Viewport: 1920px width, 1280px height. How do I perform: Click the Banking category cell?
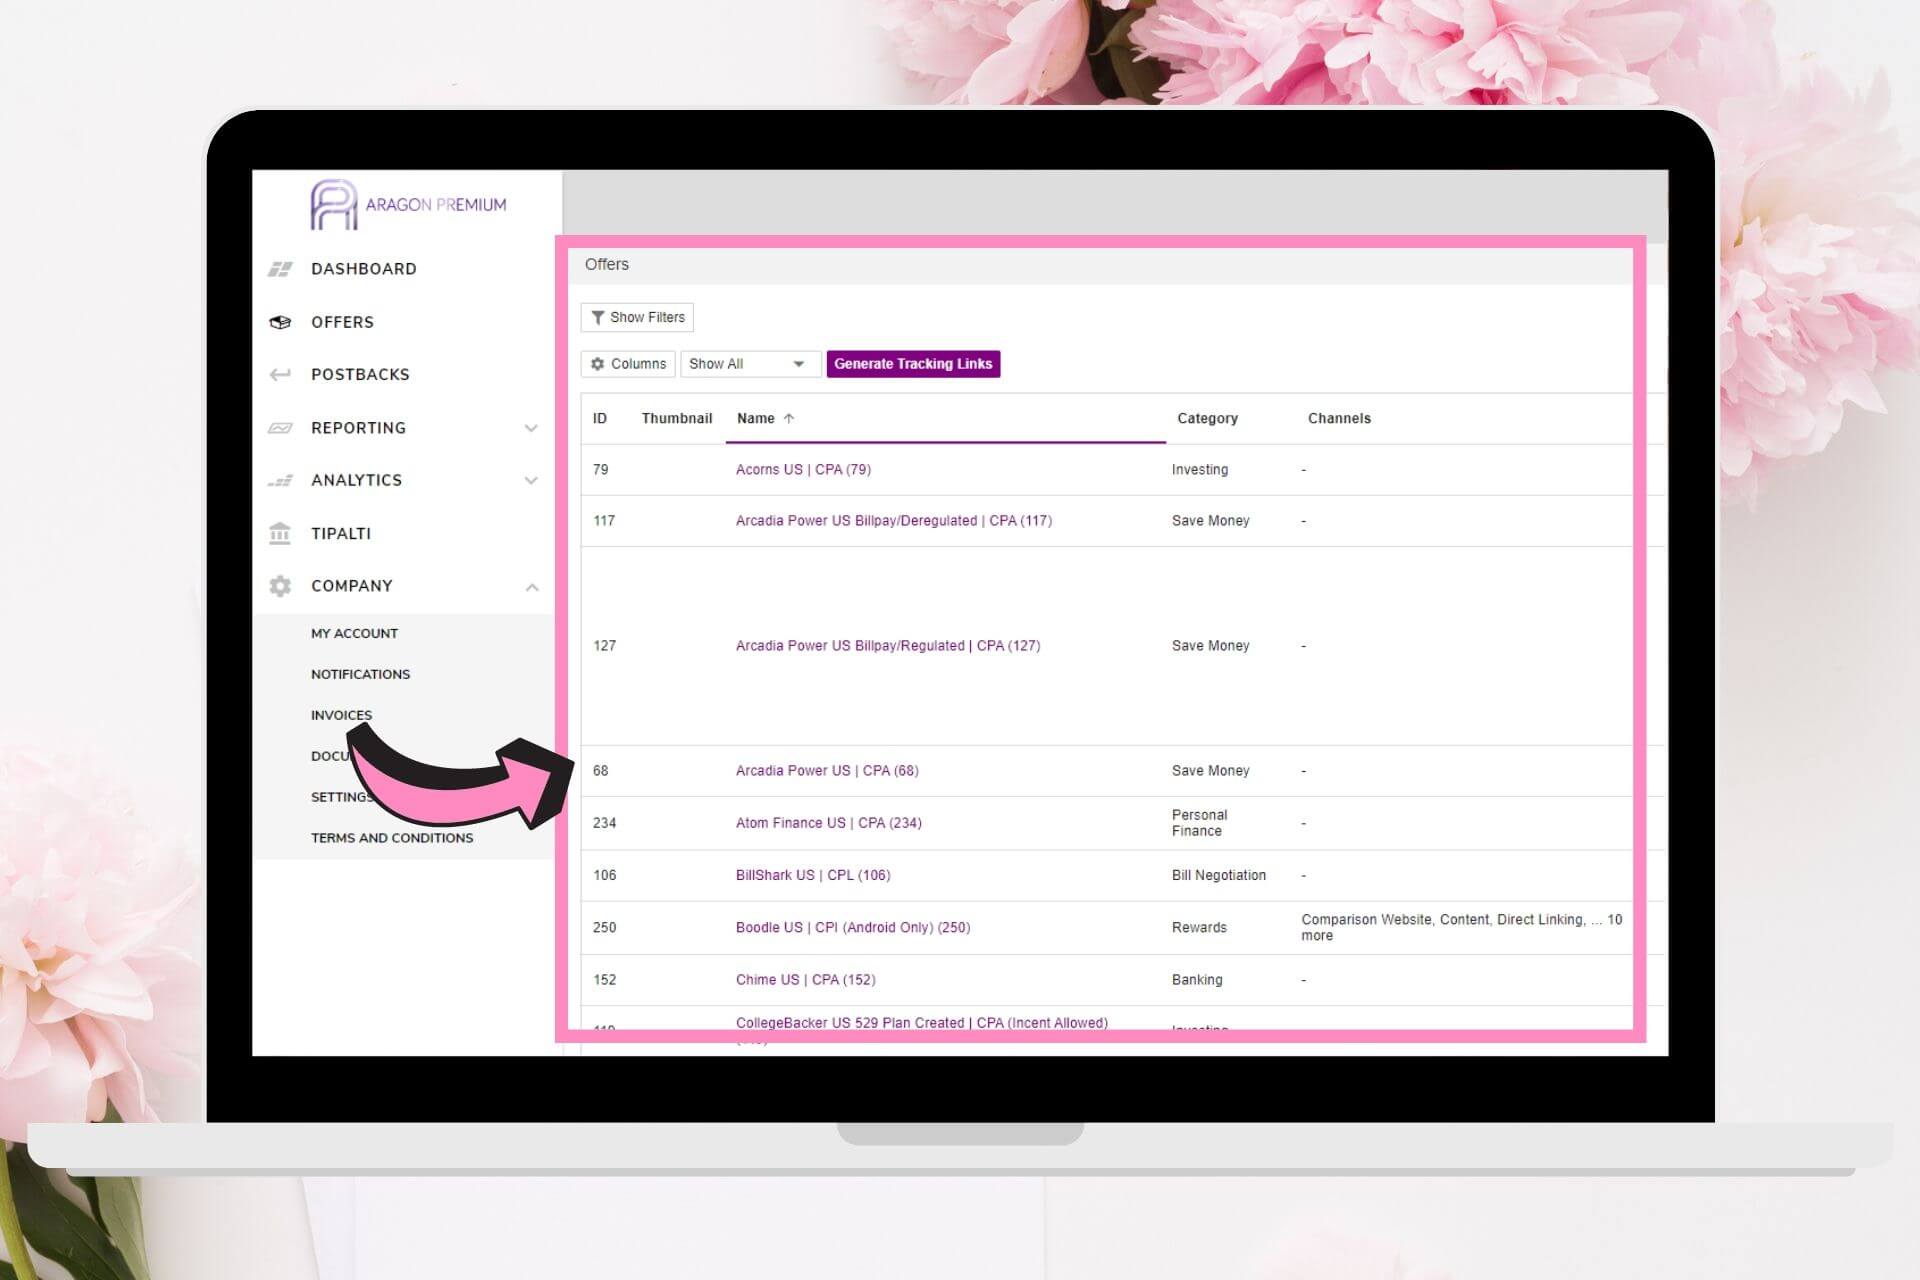tap(1197, 980)
